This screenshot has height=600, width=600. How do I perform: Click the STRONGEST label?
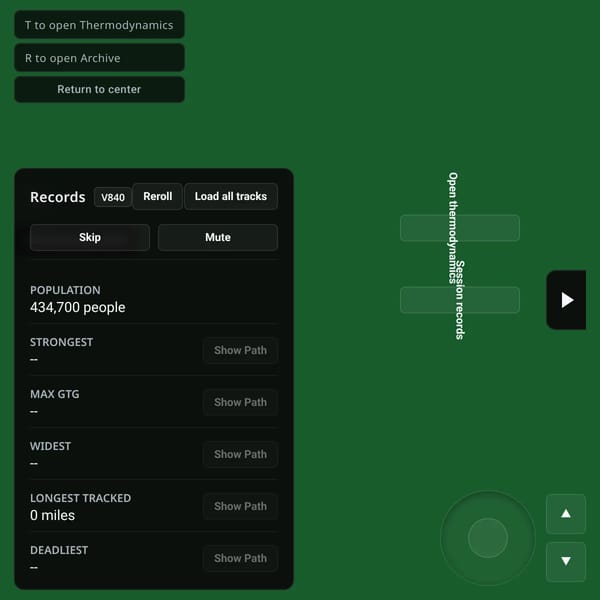(62, 342)
